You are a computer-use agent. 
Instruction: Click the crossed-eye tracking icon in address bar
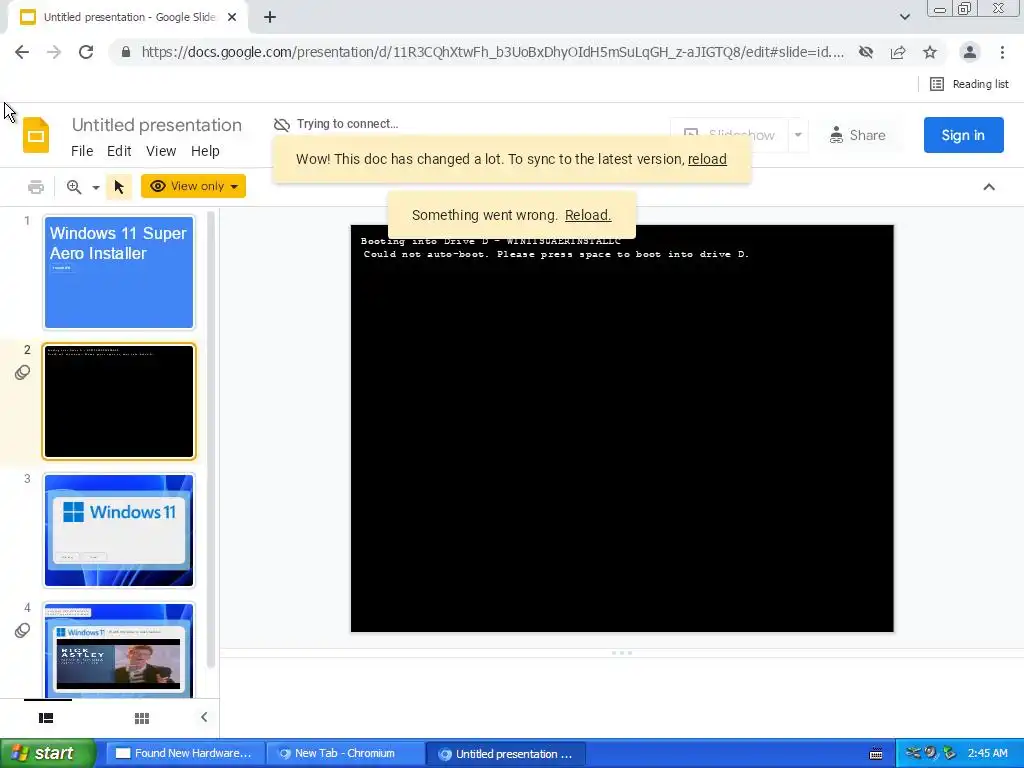pos(866,52)
